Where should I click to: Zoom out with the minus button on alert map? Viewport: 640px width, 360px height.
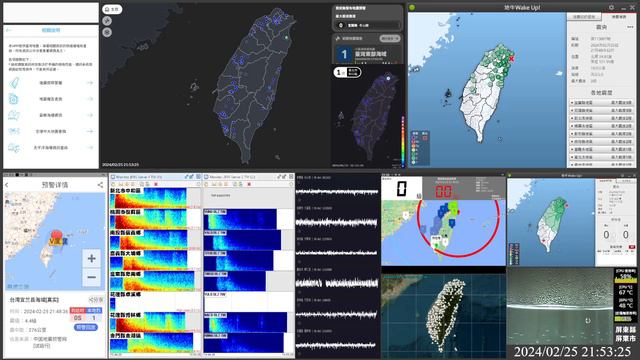click(91, 278)
